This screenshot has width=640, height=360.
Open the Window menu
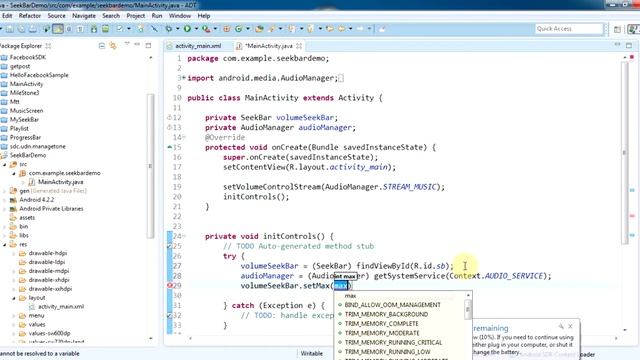pos(180,16)
